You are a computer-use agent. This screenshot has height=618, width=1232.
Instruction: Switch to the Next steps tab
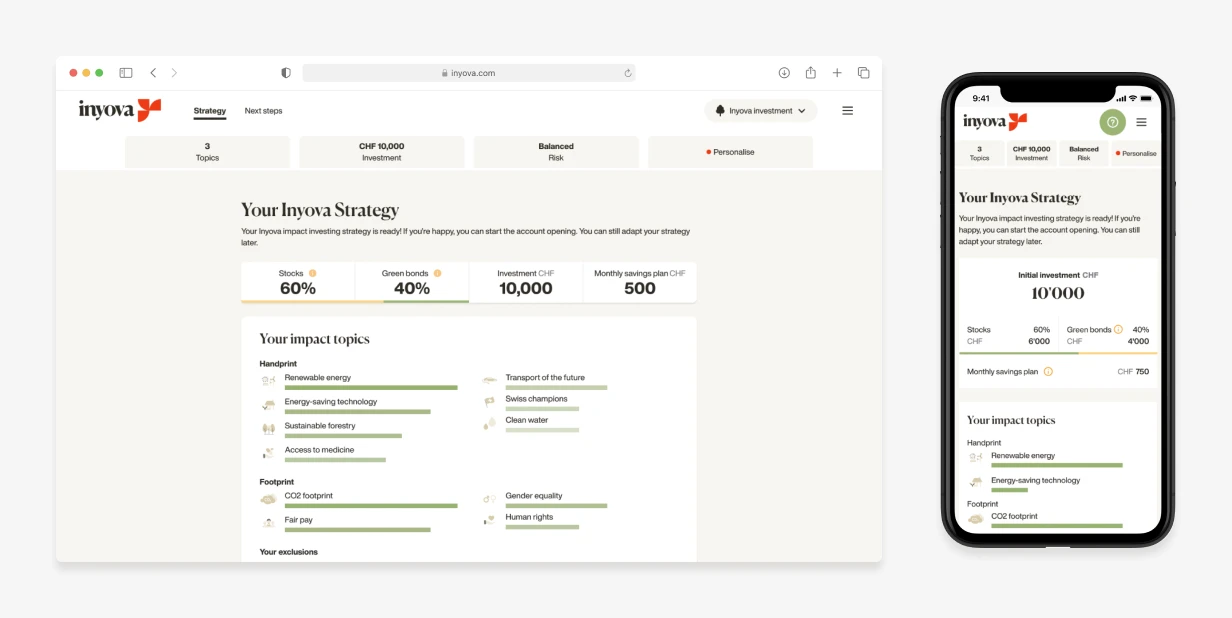(263, 110)
